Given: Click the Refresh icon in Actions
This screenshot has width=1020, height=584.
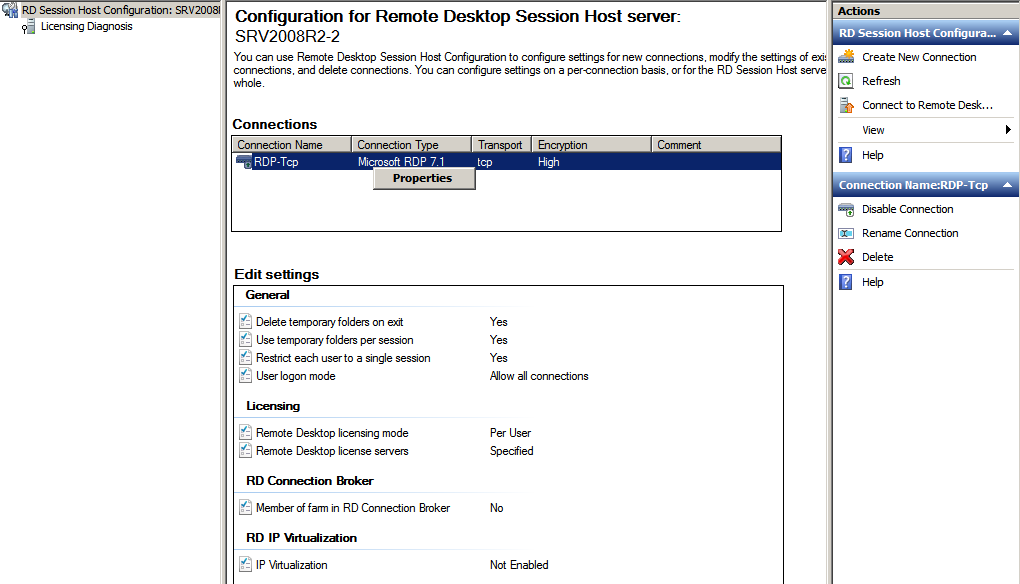Looking at the screenshot, I should pyautogui.click(x=846, y=81).
